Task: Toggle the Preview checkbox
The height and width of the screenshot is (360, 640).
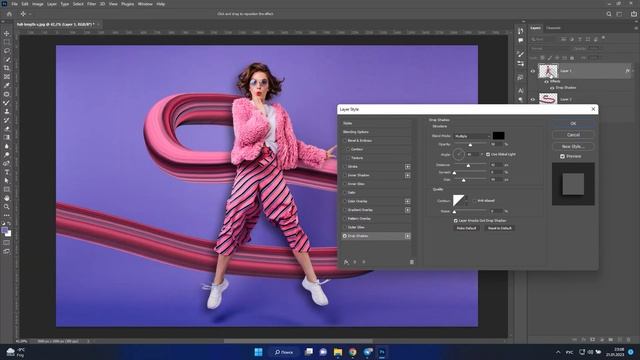Action: 562,156
